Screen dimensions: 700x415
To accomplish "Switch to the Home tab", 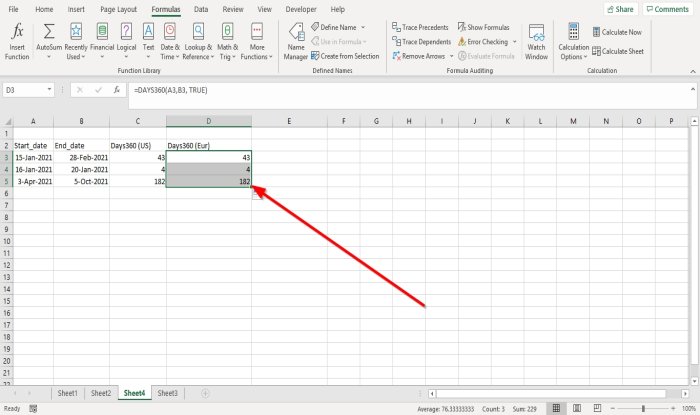I will pos(44,9).
